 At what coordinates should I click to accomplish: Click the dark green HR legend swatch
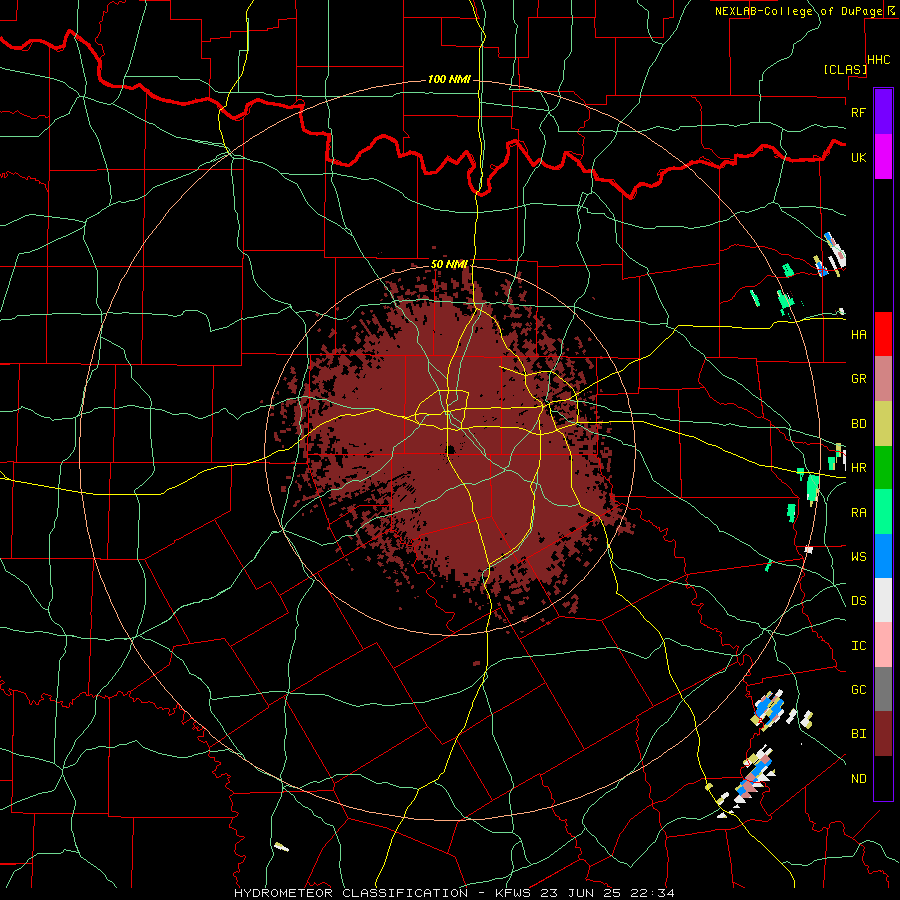(x=883, y=468)
